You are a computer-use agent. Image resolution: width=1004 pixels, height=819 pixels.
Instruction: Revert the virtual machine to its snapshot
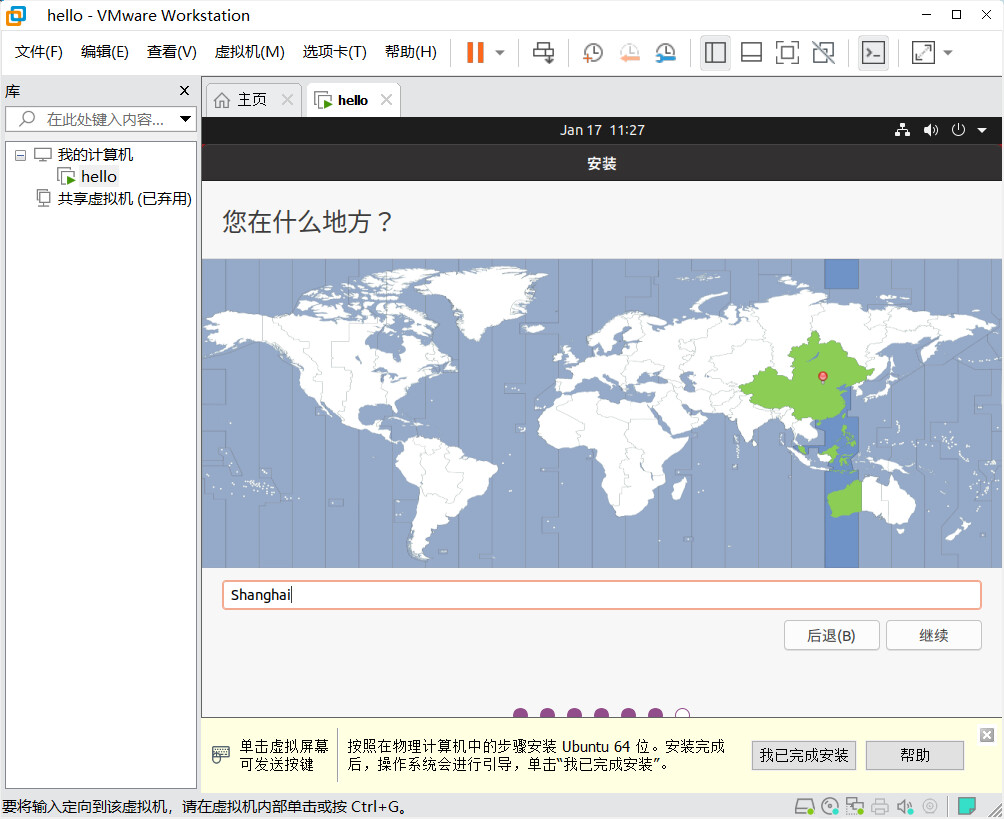(x=629, y=53)
